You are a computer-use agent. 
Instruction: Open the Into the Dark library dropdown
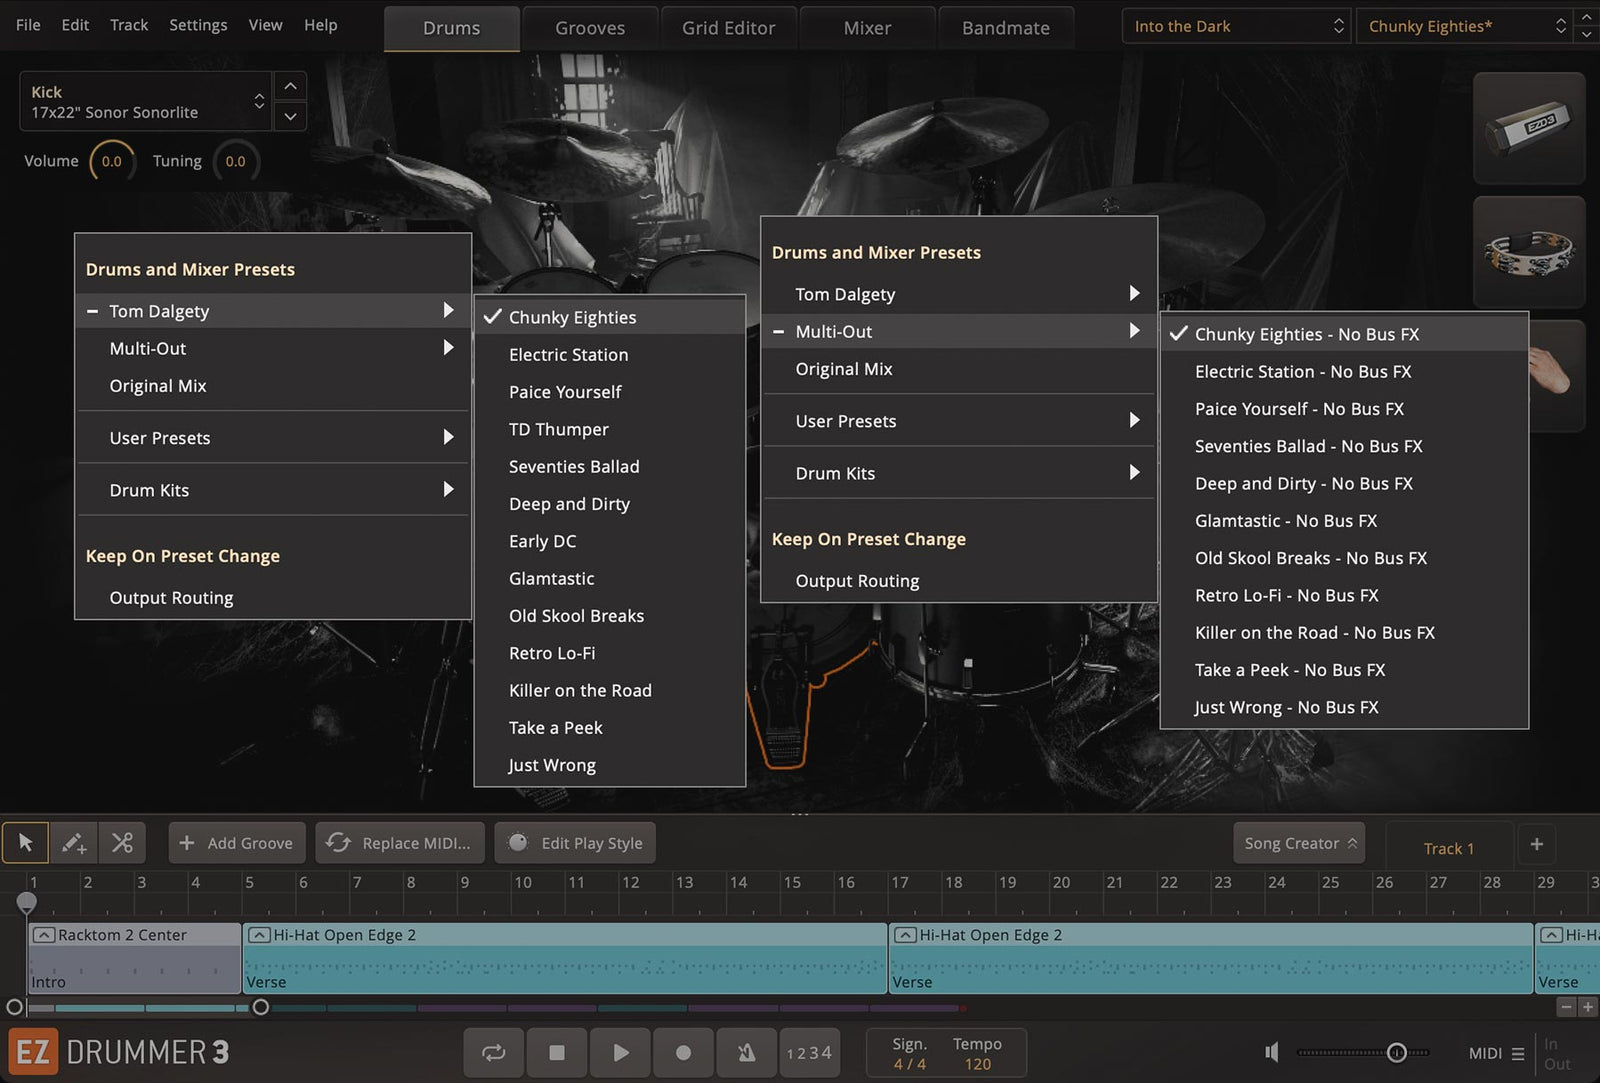click(x=1237, y=26)
